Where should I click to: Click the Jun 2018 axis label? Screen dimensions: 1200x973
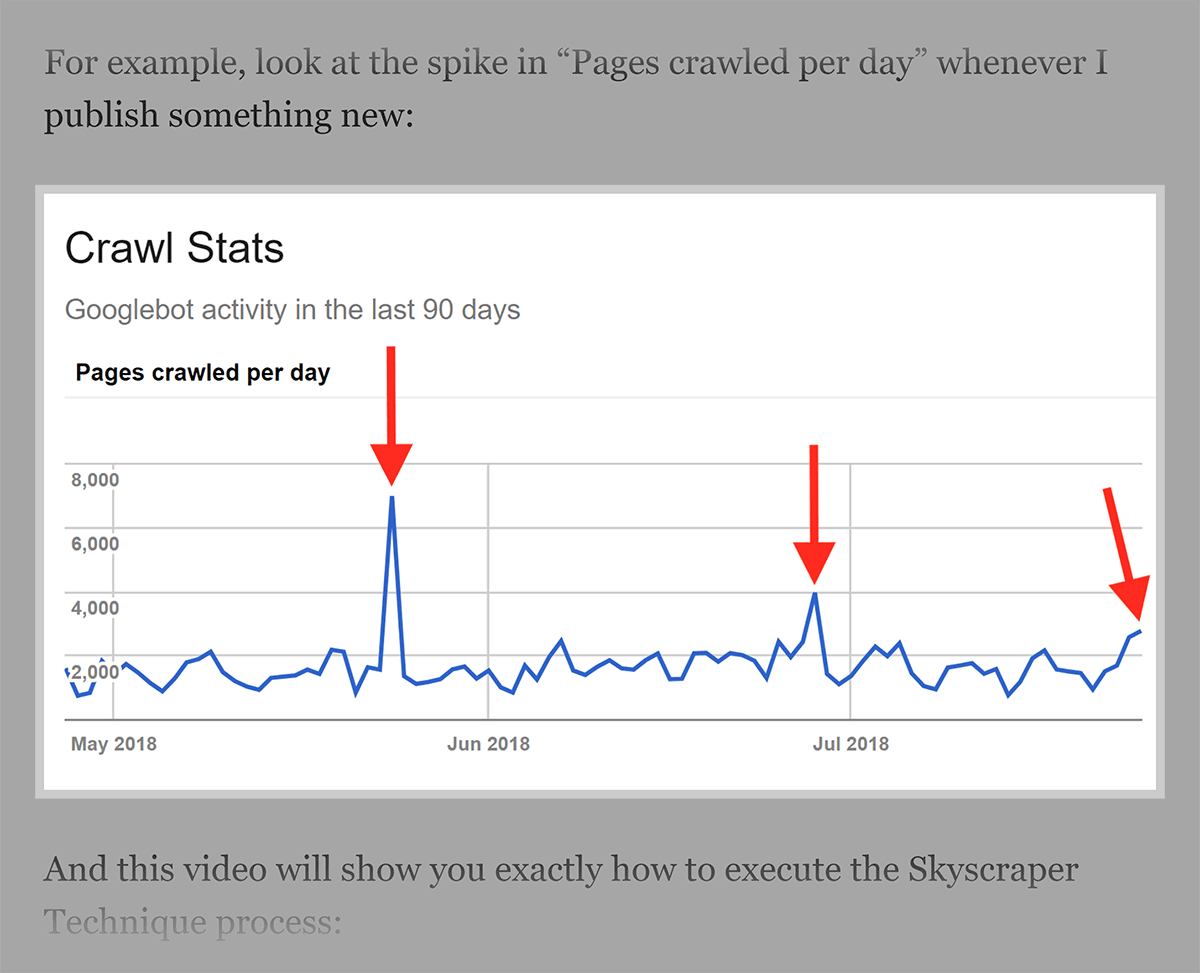pyautogui.click(x=488, y=744)
